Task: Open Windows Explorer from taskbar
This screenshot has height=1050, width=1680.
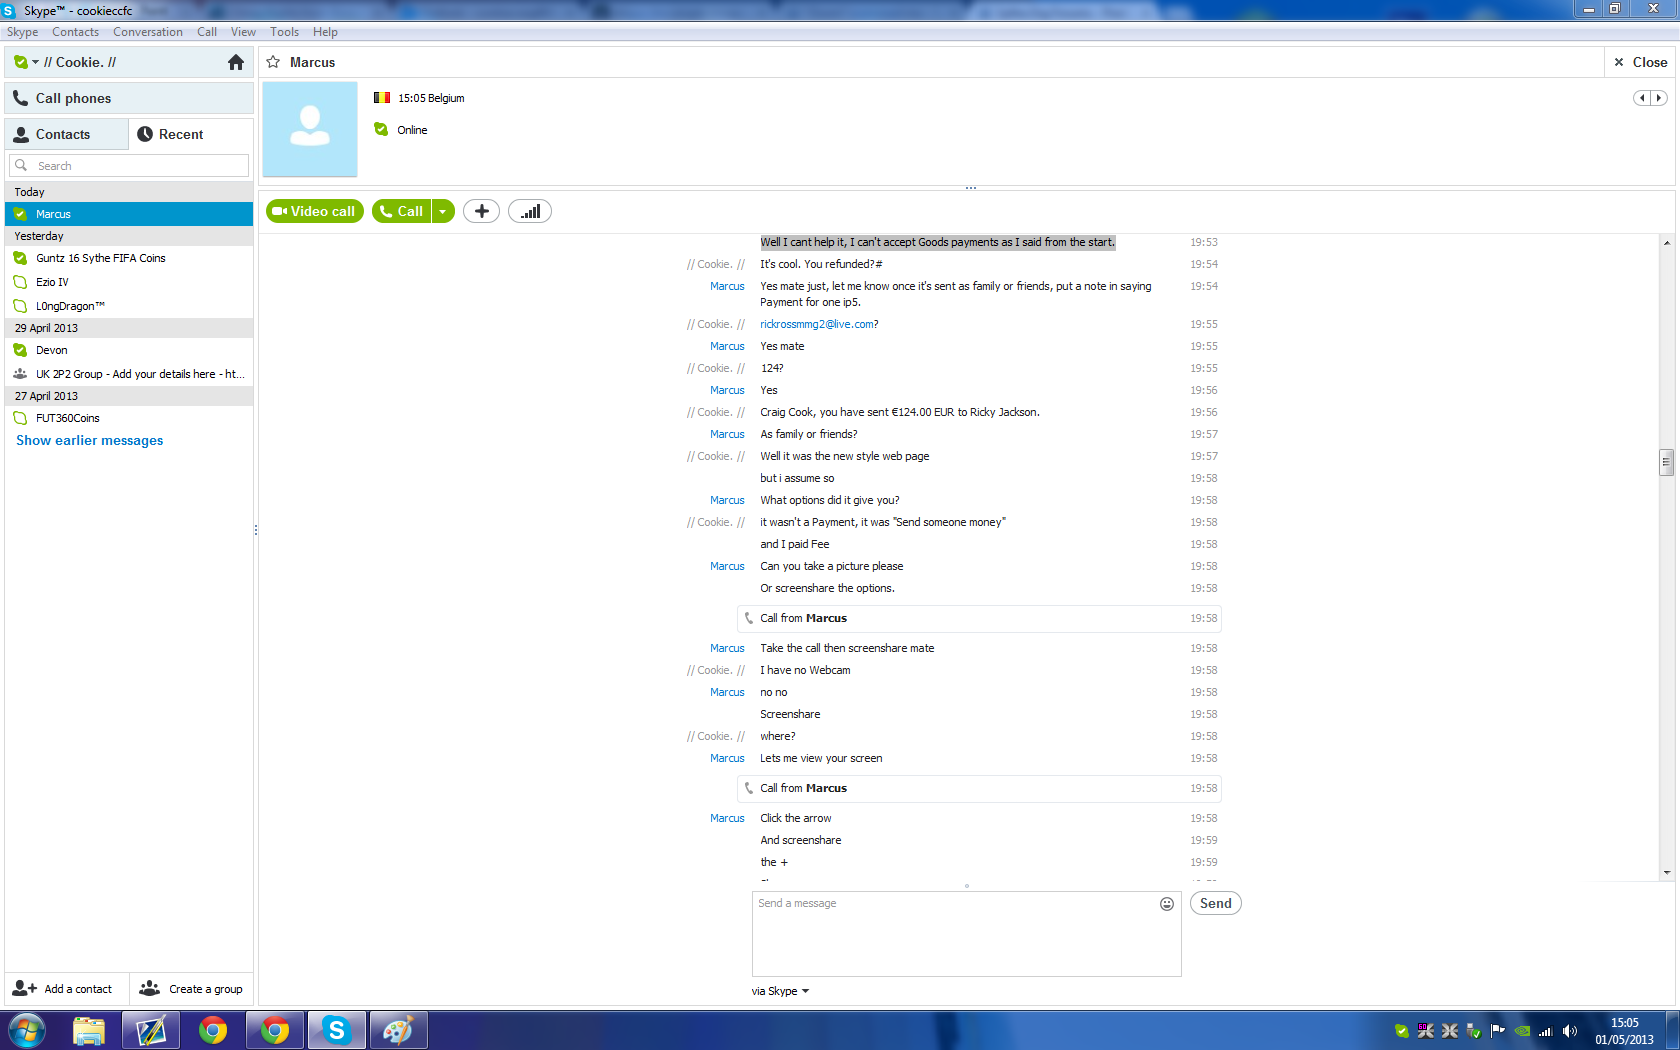Action: click(x=89, y=1030)
